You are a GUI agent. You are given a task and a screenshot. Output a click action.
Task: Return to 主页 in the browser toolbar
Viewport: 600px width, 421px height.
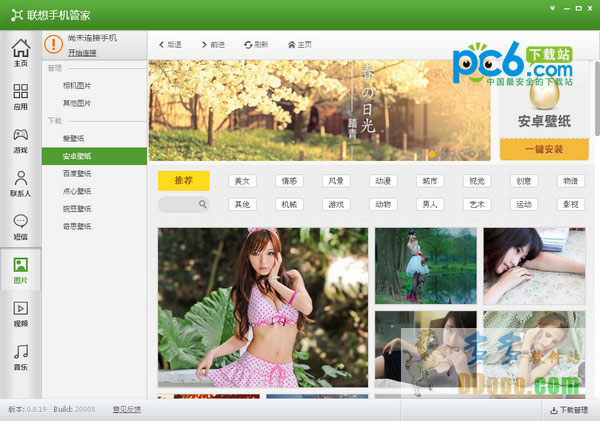click(300, 45)
